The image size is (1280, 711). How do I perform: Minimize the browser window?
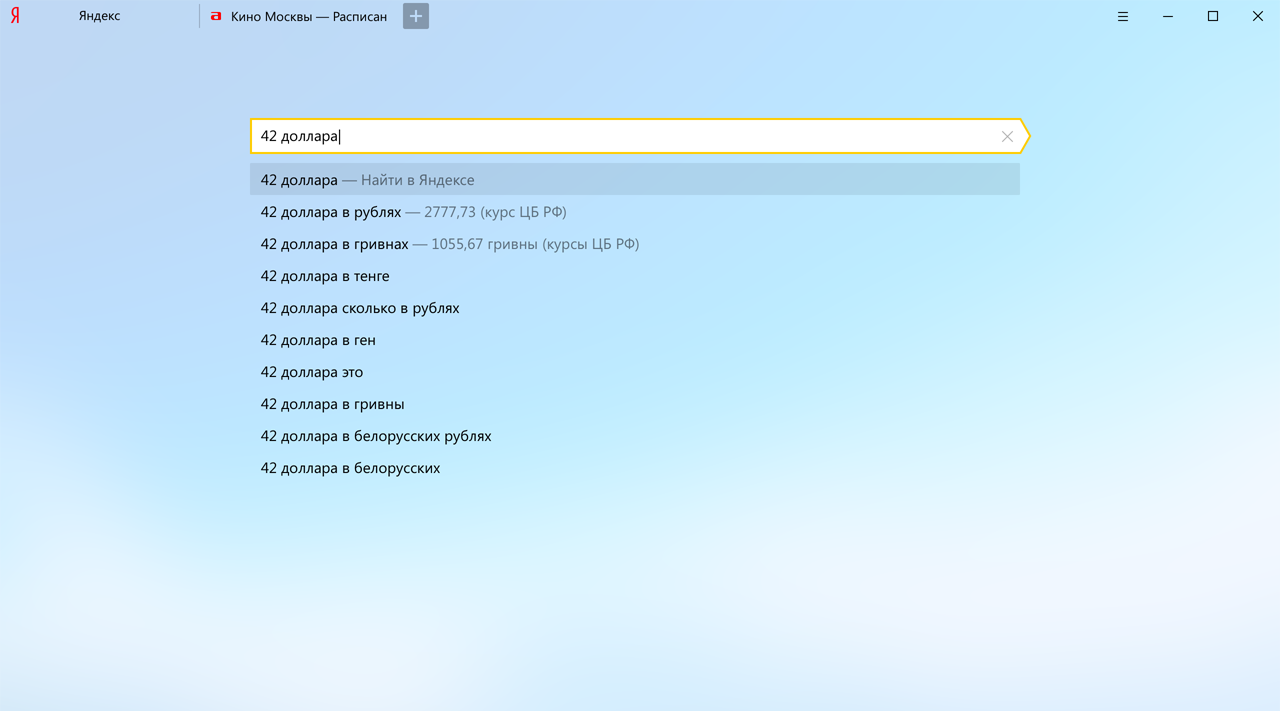coord(1168,16)
